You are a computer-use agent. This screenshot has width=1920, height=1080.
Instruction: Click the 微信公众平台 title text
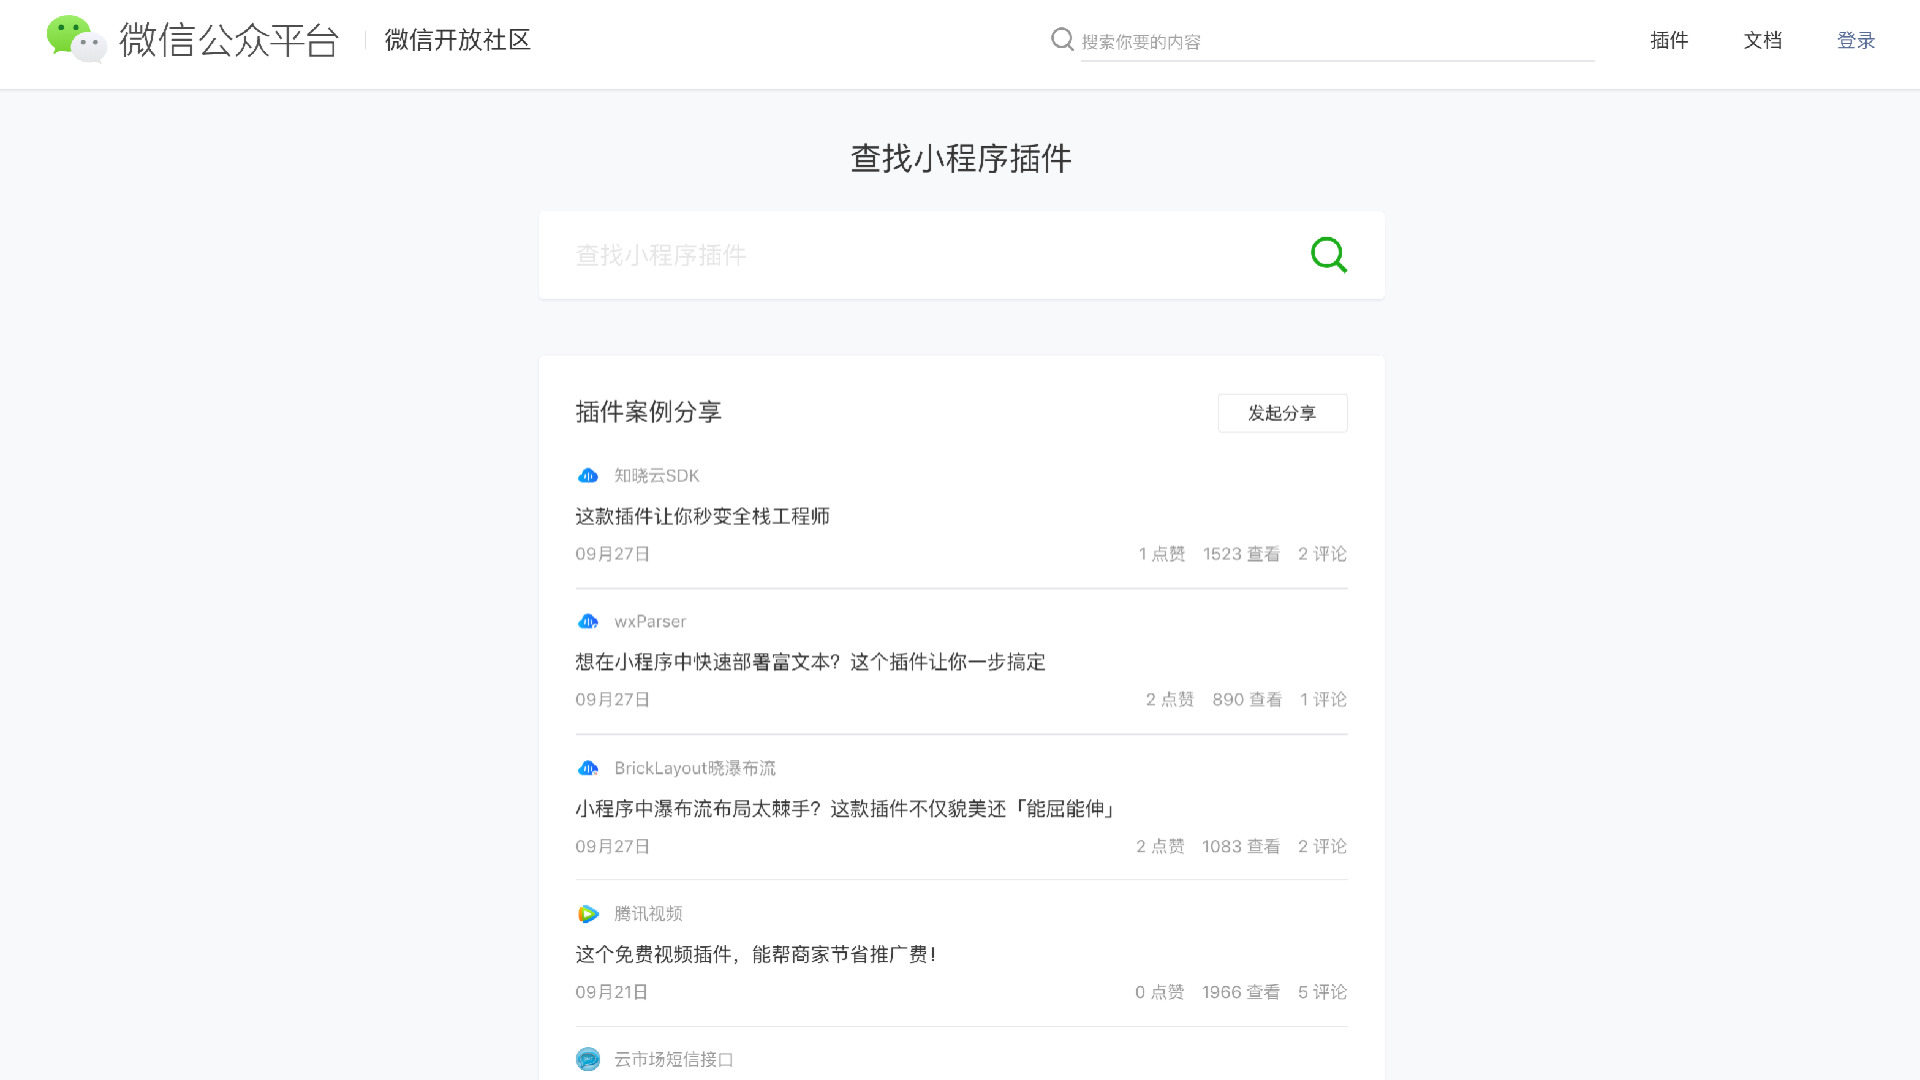coord(229,41)
